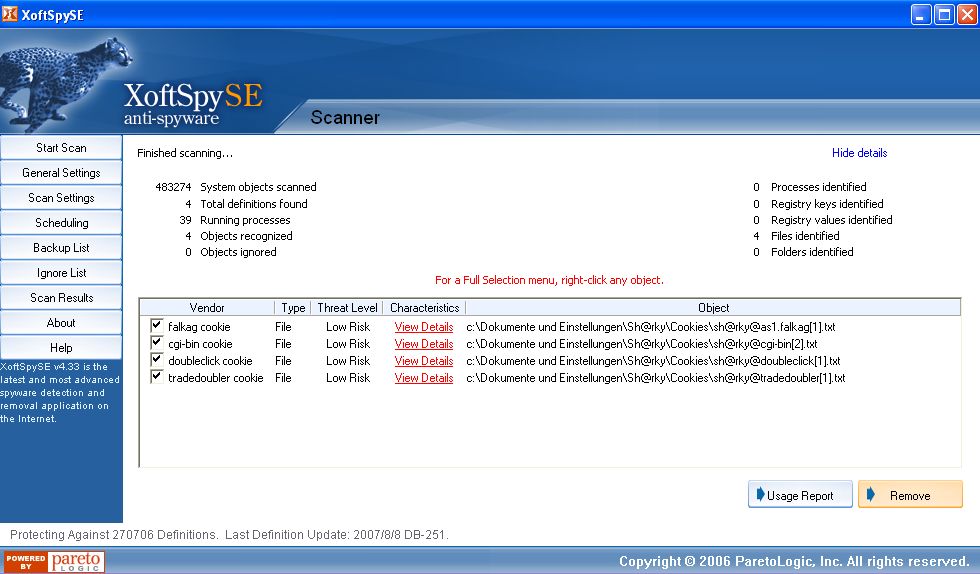Click the ParetoLogic logo in footer
Screen dimensions: 980x574
[x=54, y=561]
